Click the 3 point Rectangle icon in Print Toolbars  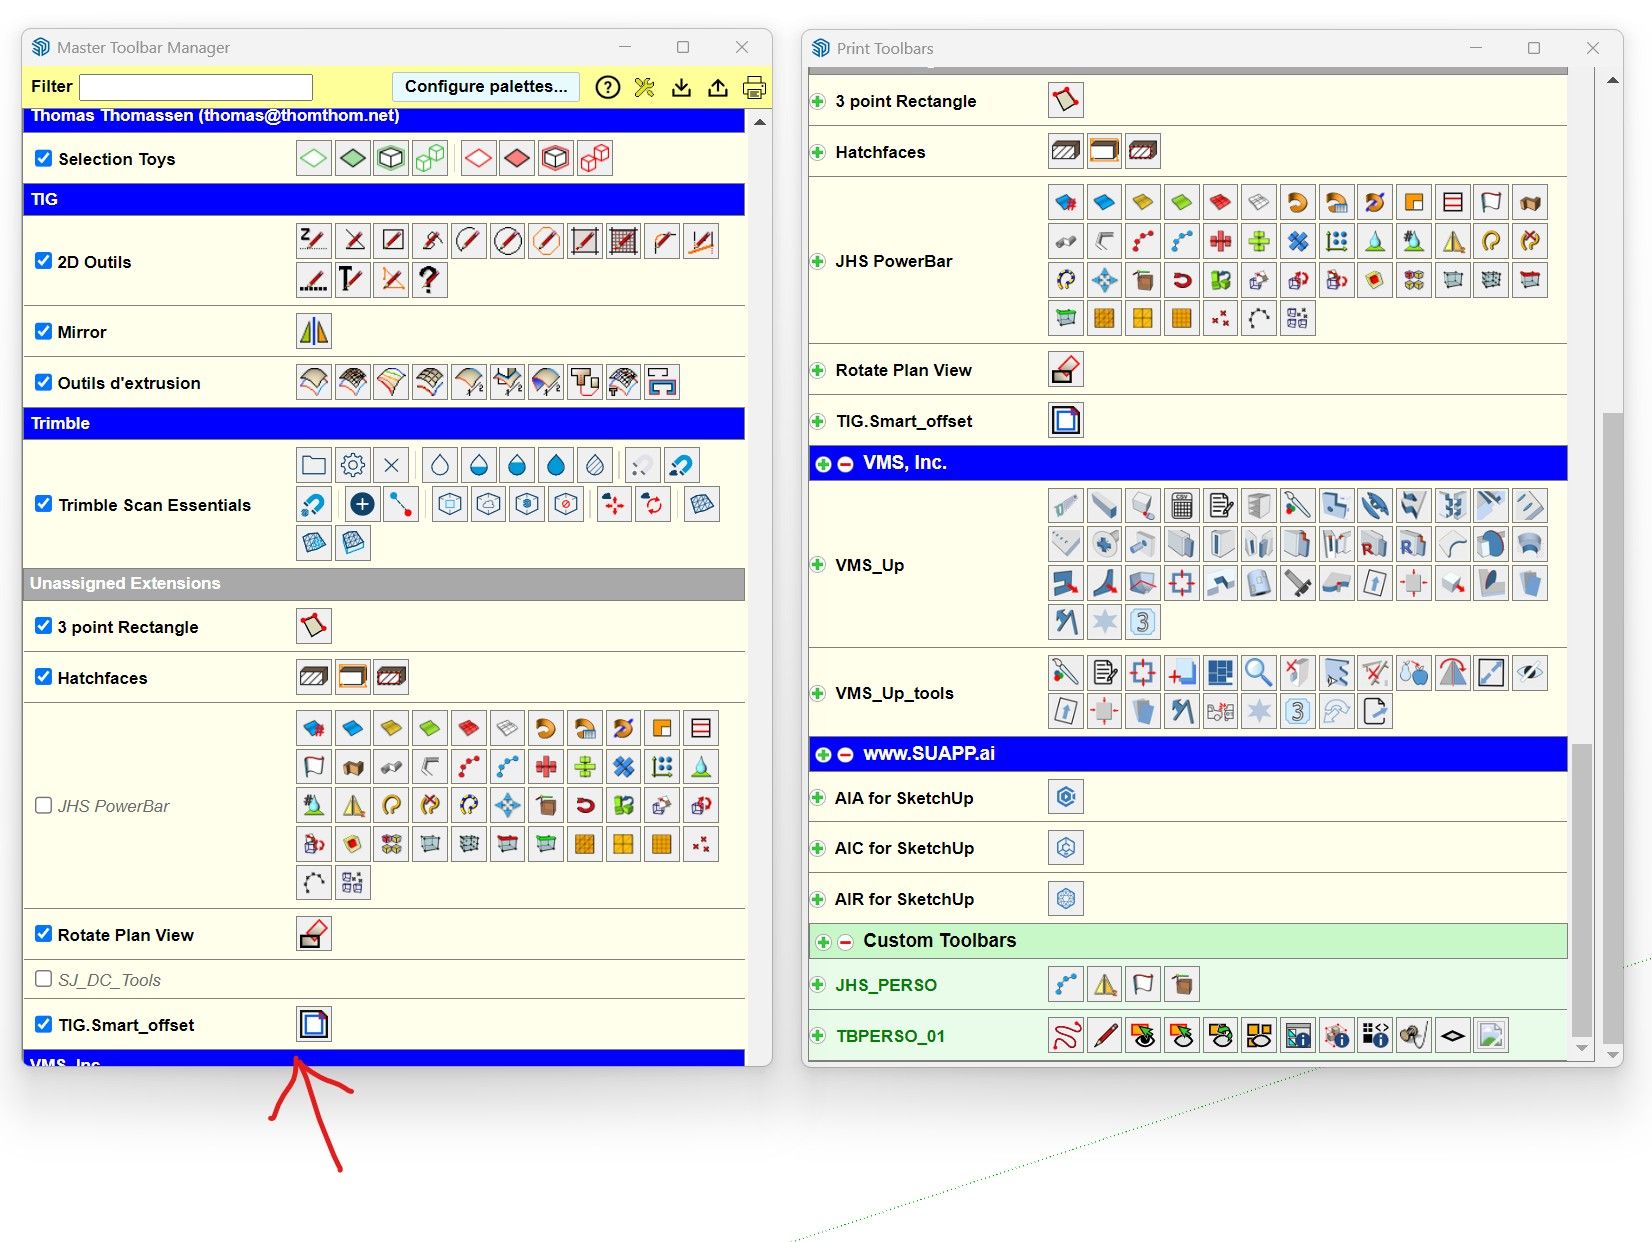(1066, 100)
